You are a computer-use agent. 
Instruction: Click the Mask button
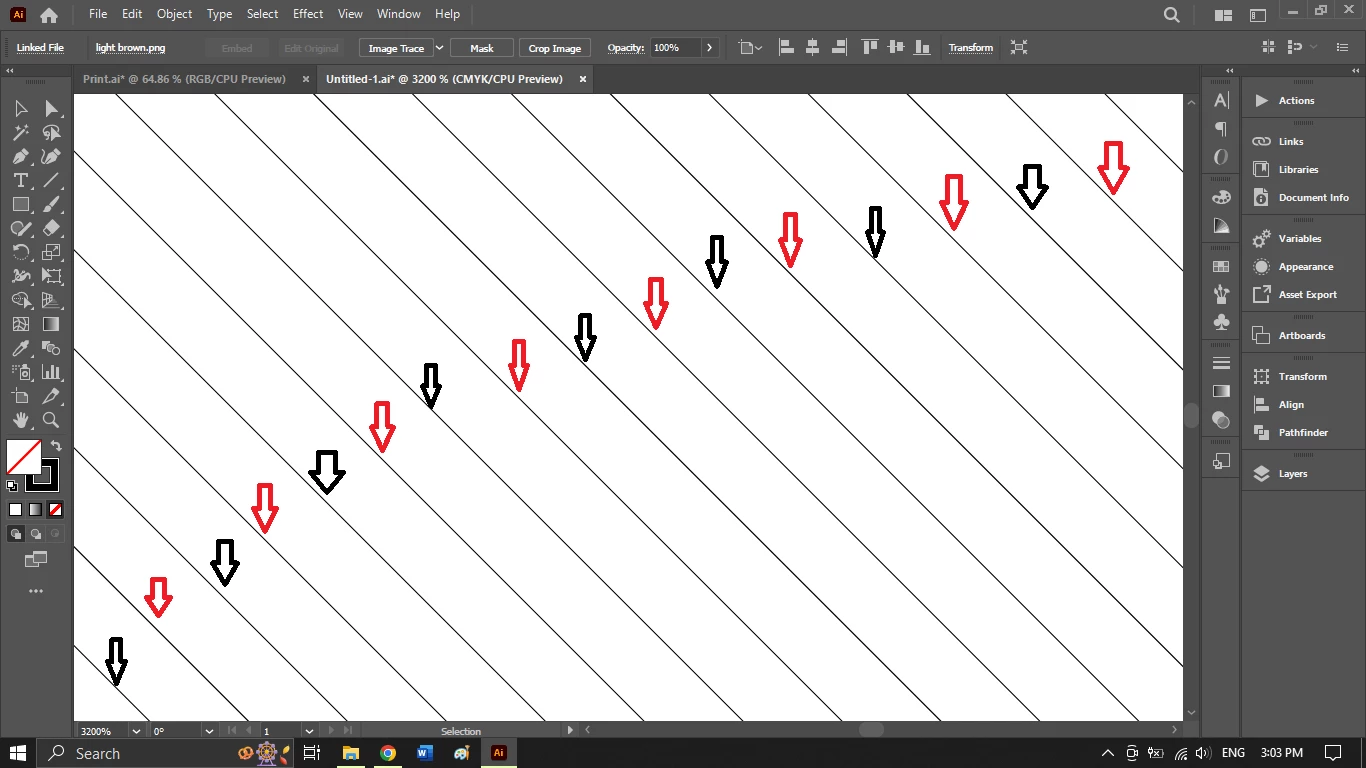(482, 48)
